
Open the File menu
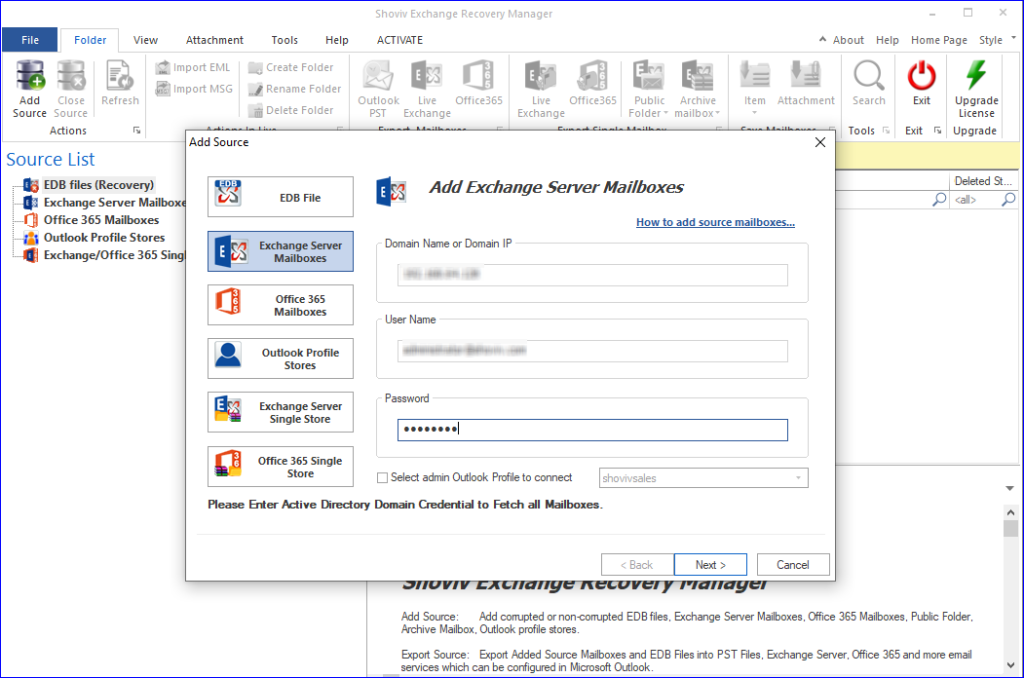tap(30, 40)
